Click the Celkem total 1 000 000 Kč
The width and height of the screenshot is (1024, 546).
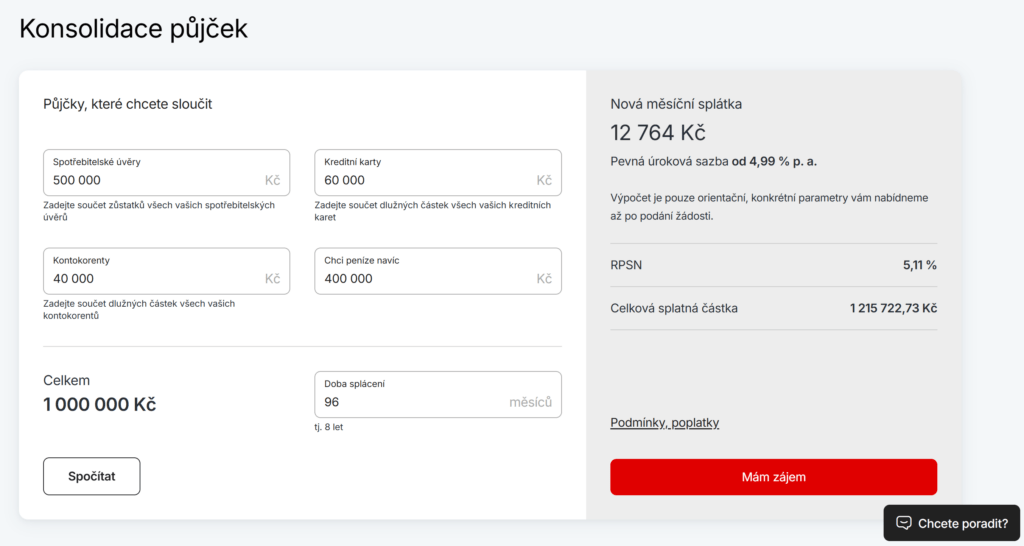click(x=100, y=405)
